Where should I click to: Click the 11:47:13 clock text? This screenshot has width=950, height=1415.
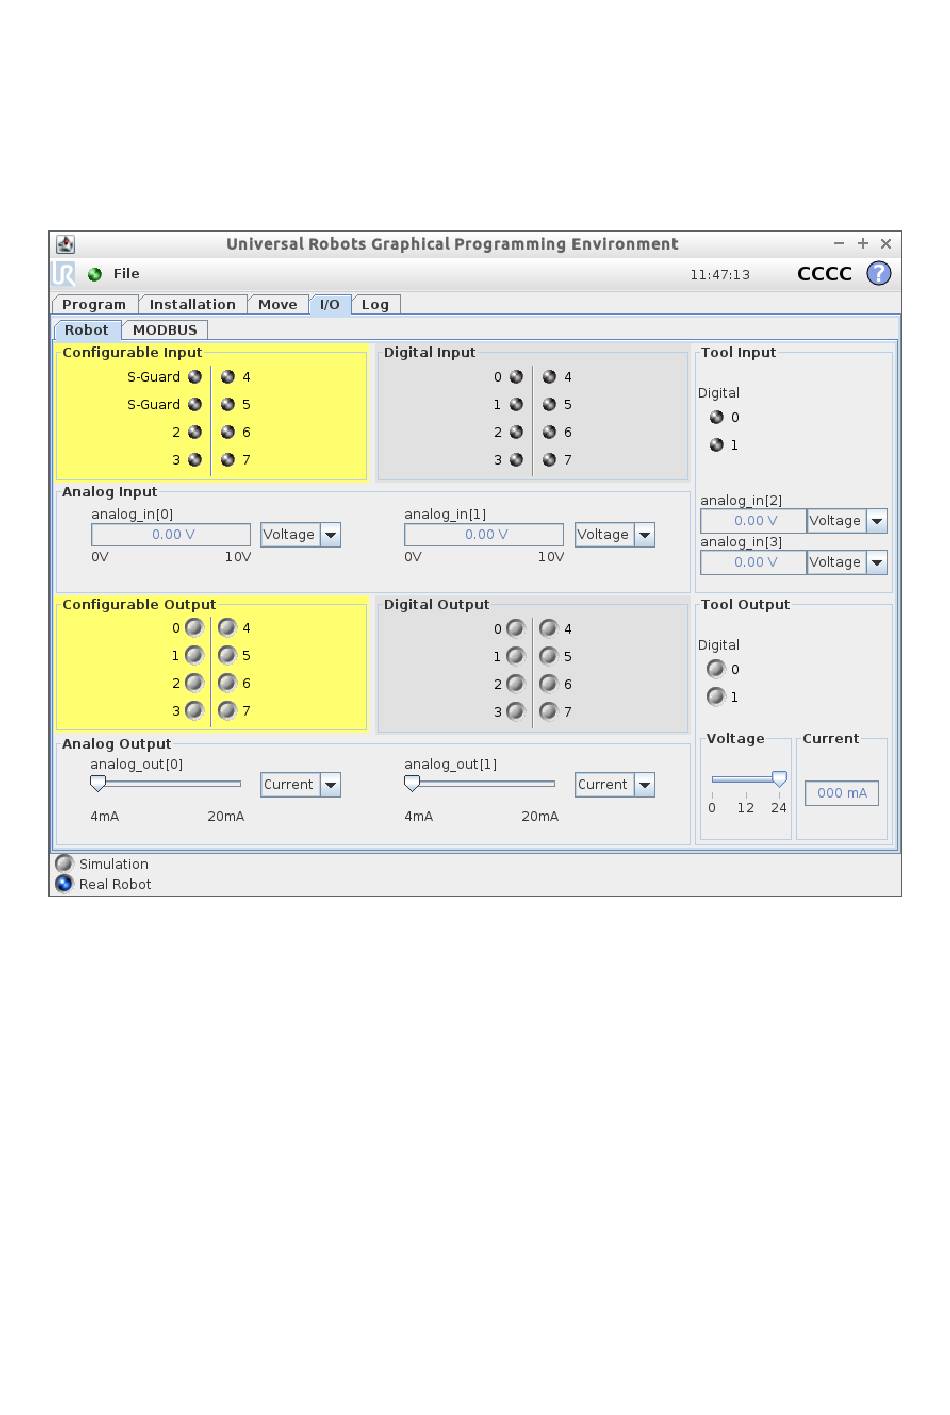tap(720, 274)
